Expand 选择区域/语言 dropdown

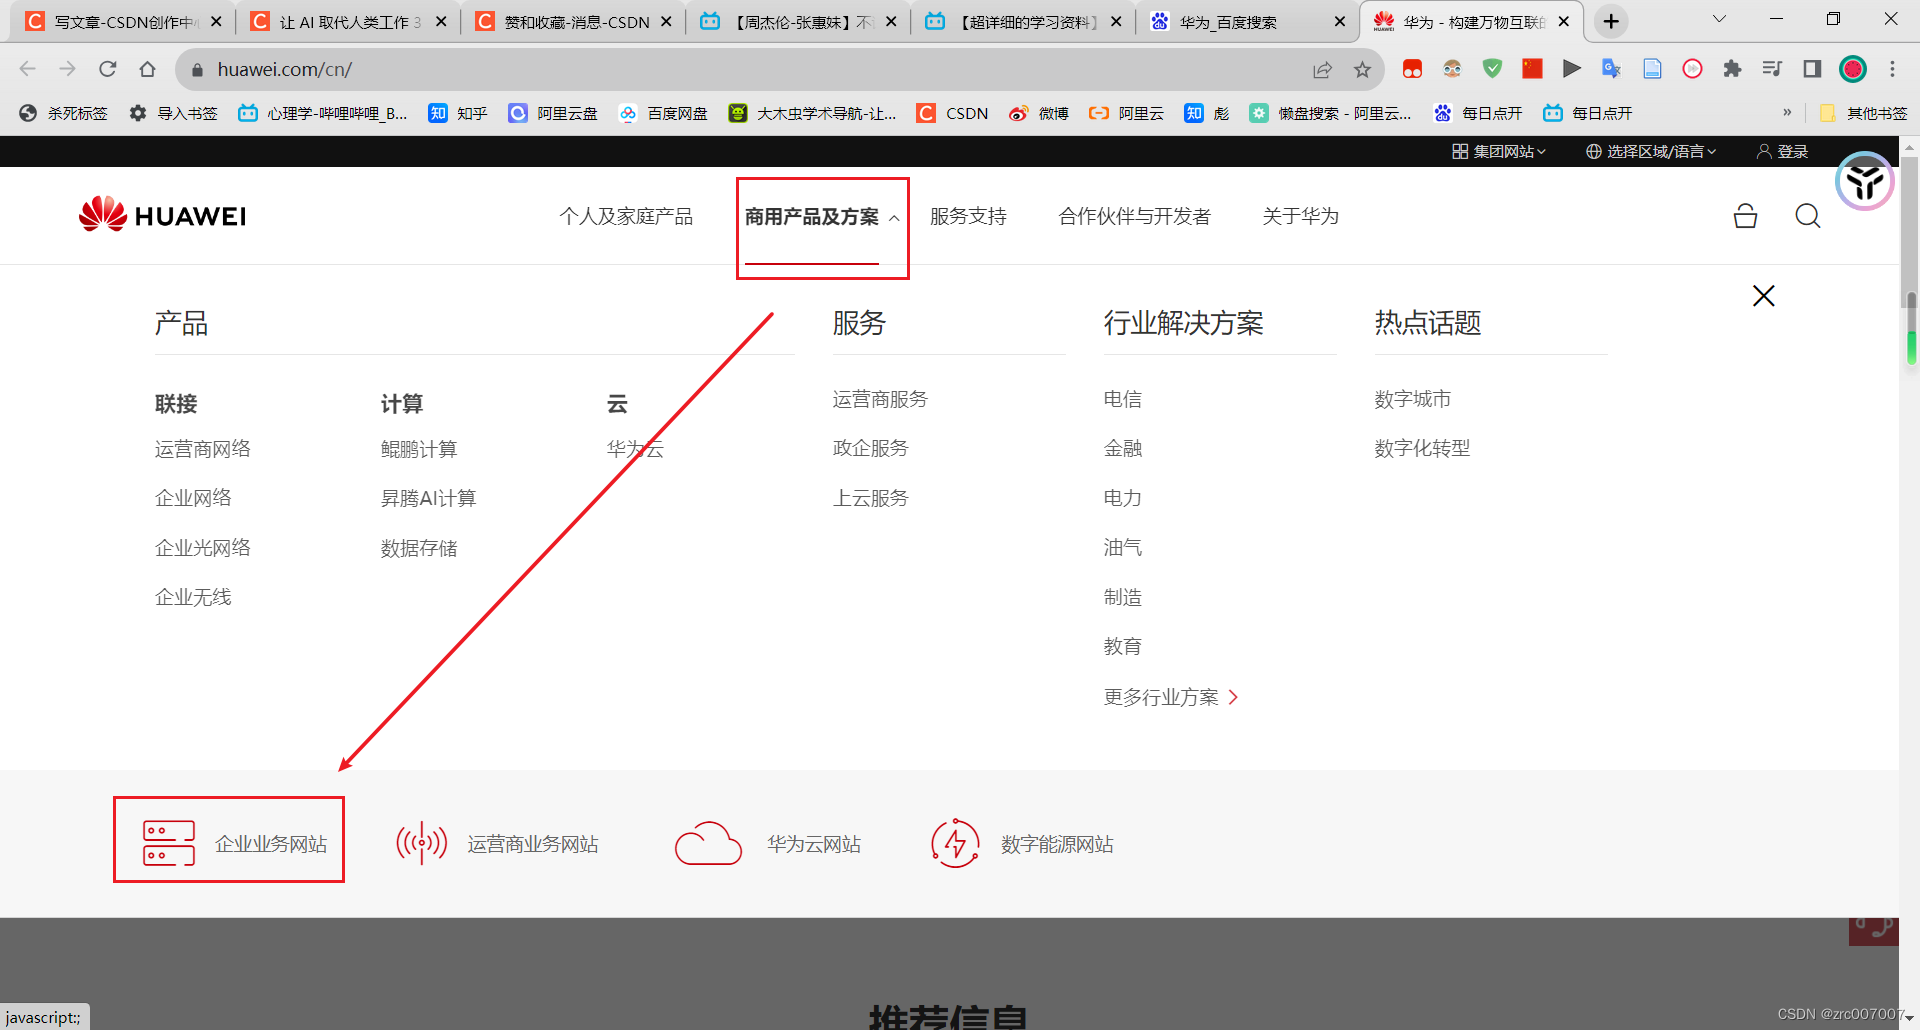coord(1651,151)
